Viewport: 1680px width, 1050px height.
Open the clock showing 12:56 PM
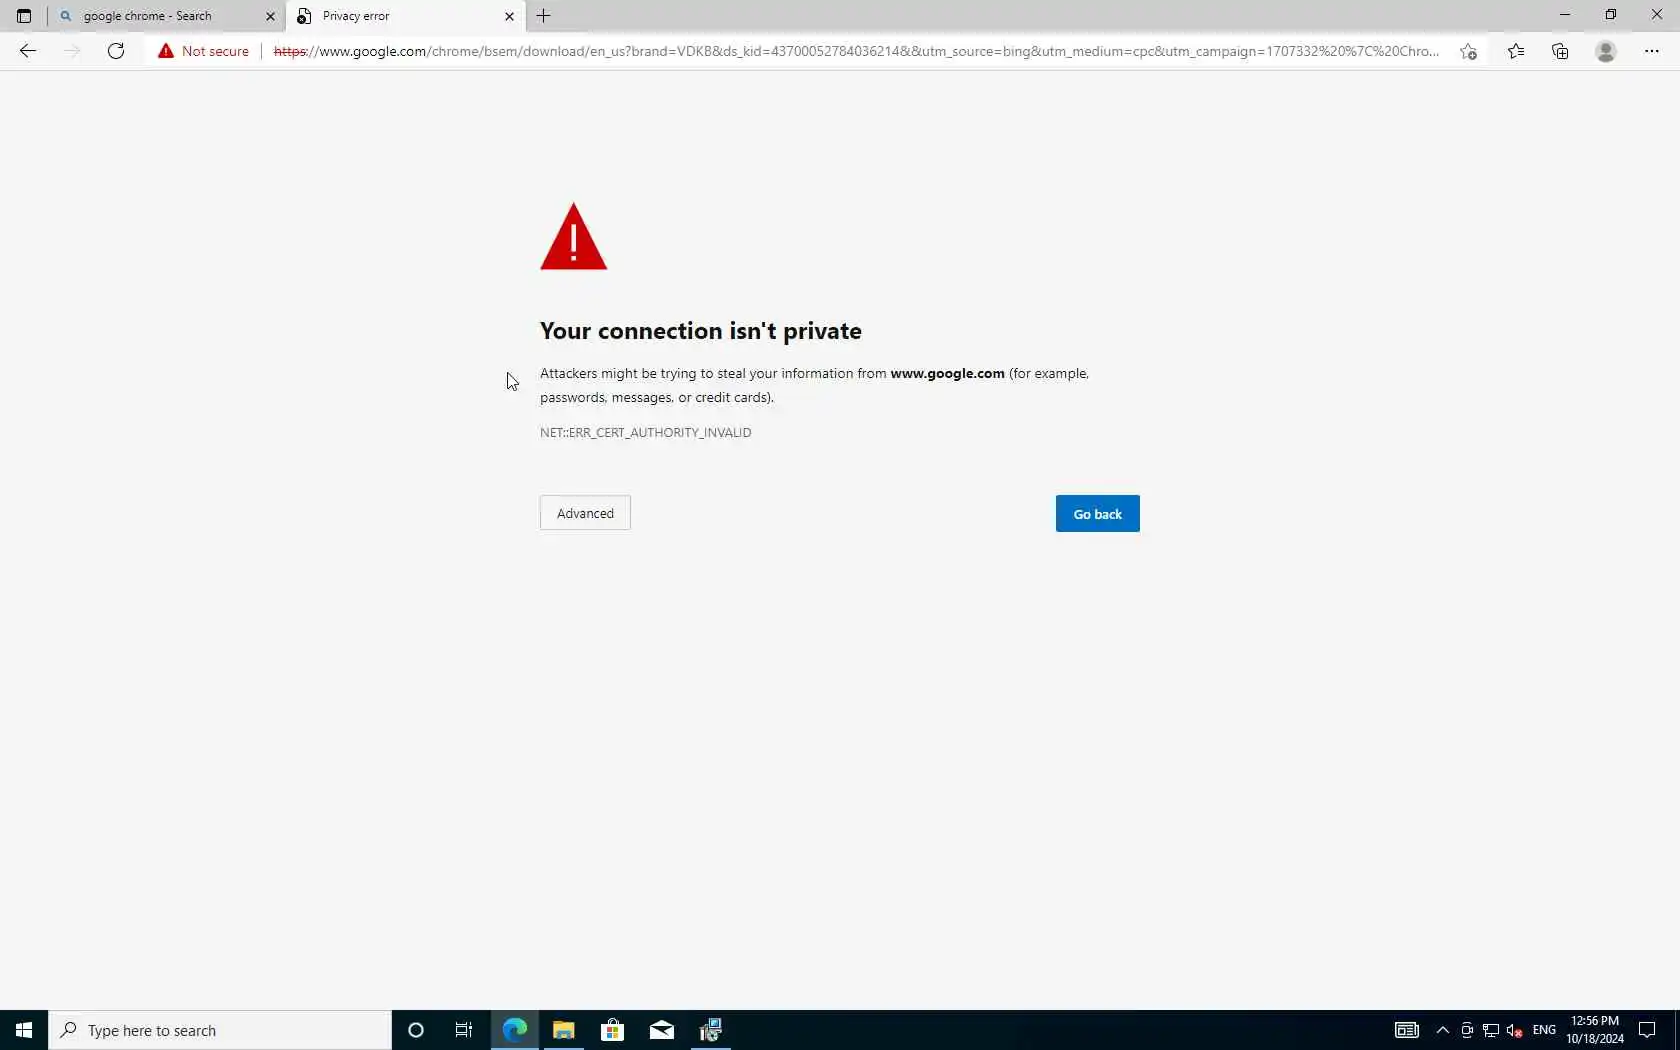click(1595, 1030)
